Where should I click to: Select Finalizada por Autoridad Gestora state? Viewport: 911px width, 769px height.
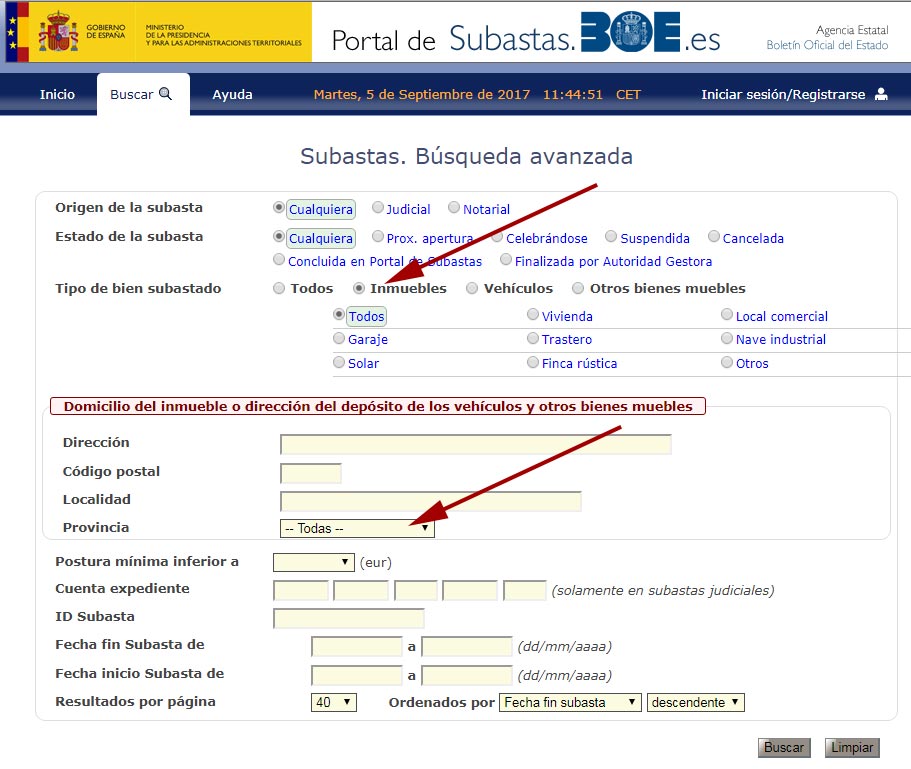(506, 260)
